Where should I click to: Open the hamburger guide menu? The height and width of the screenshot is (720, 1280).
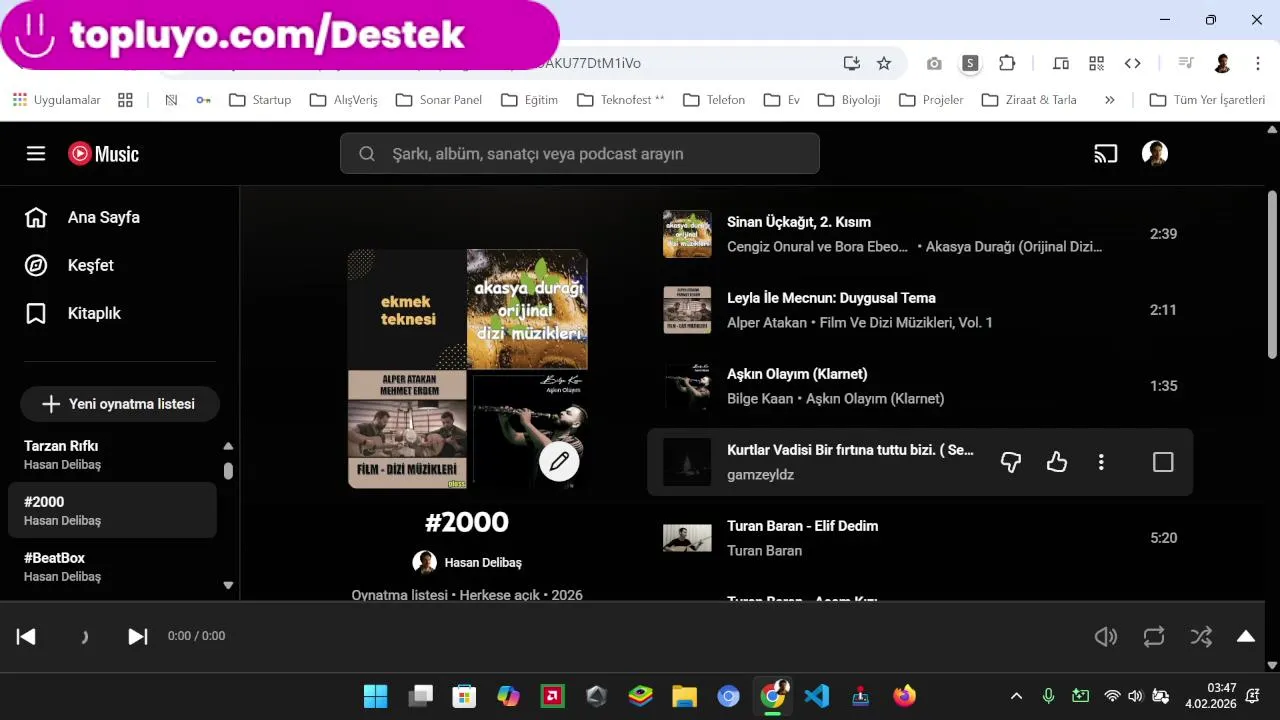click(x=36, y=153)
